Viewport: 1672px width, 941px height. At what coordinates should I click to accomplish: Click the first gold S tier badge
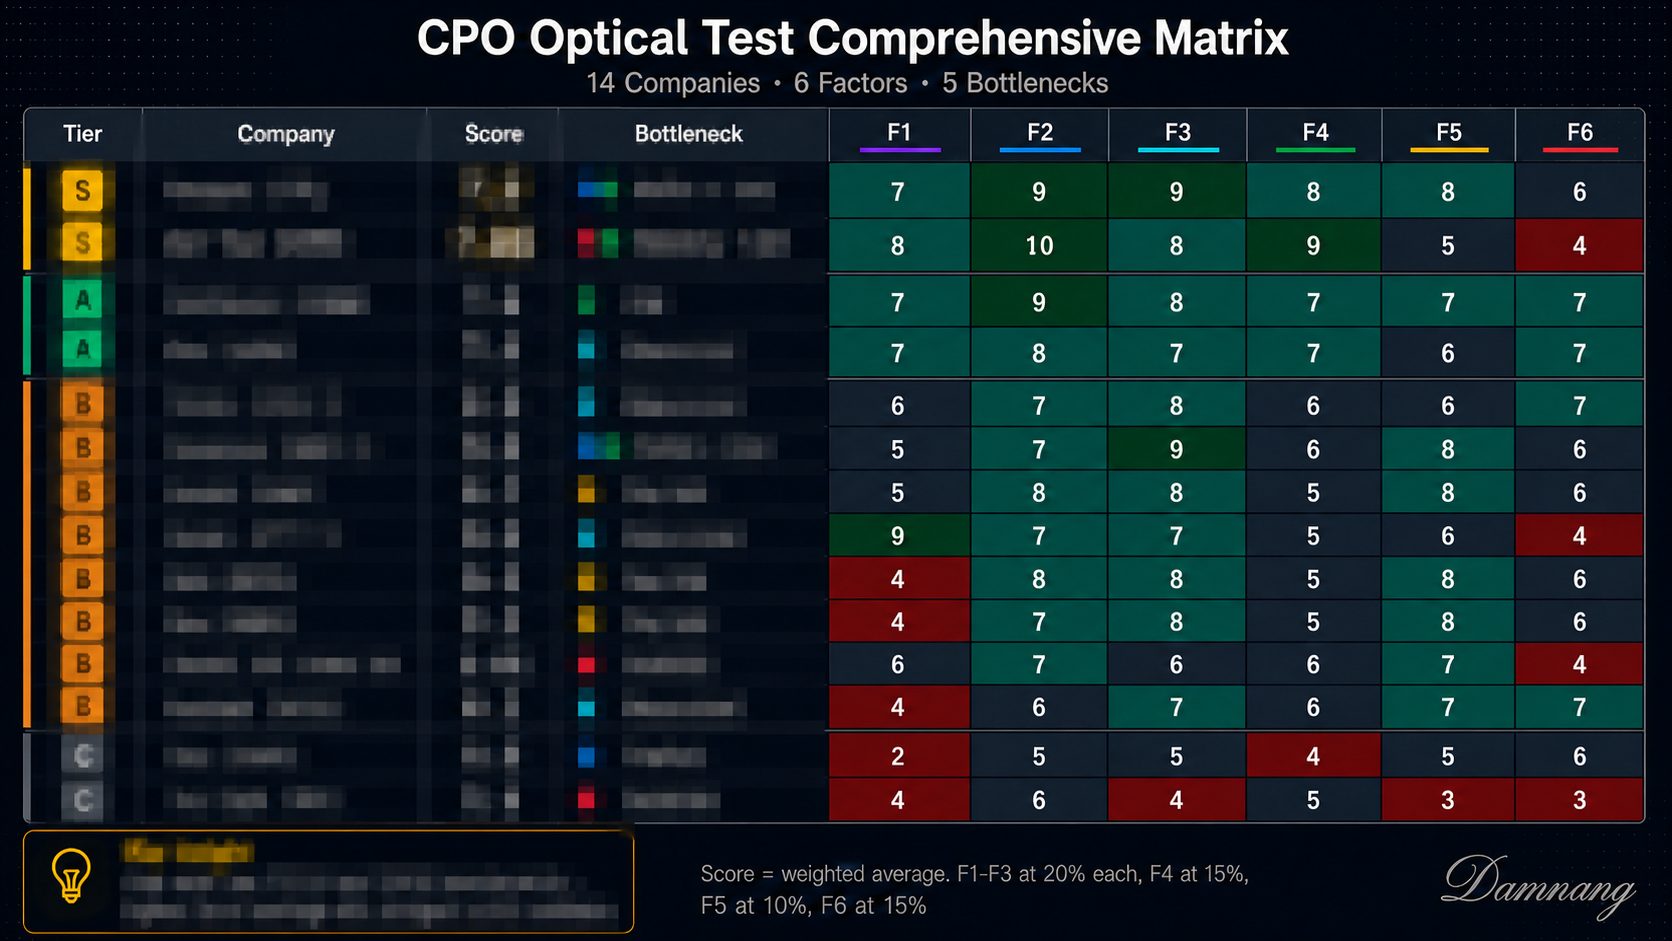pos(82,190)
